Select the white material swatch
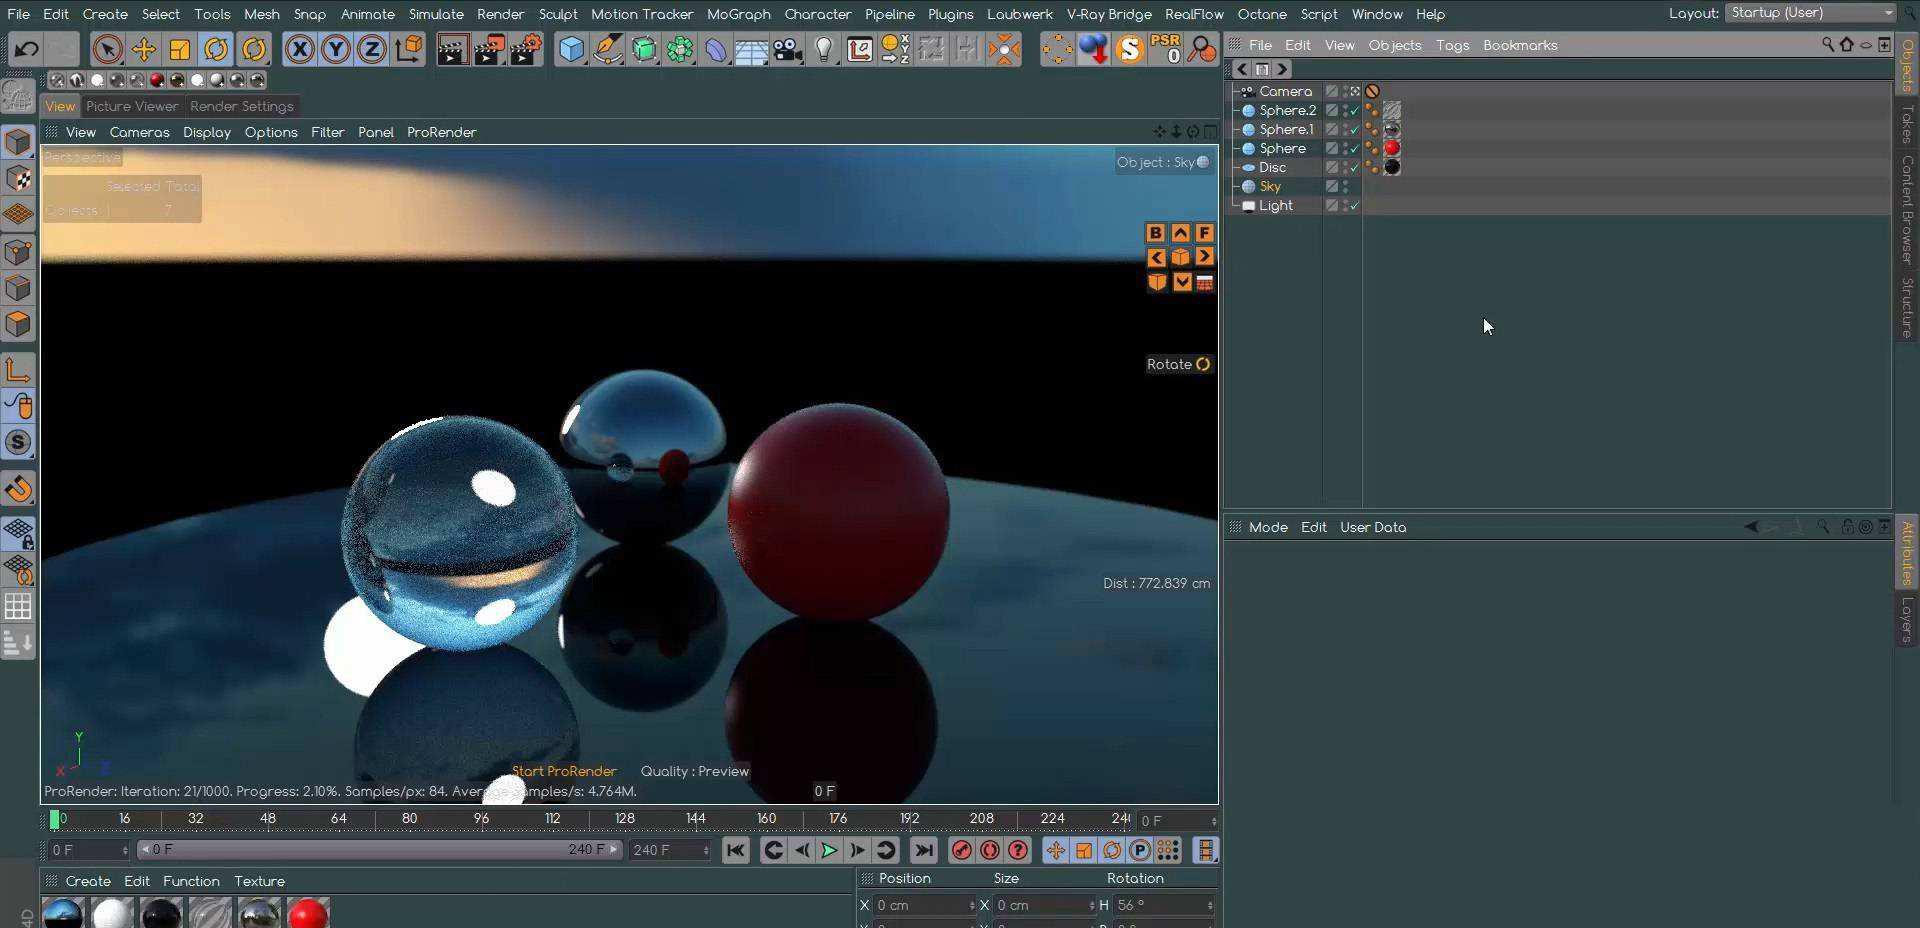The height and width of the screenshot is (928, 1920). 112,913
